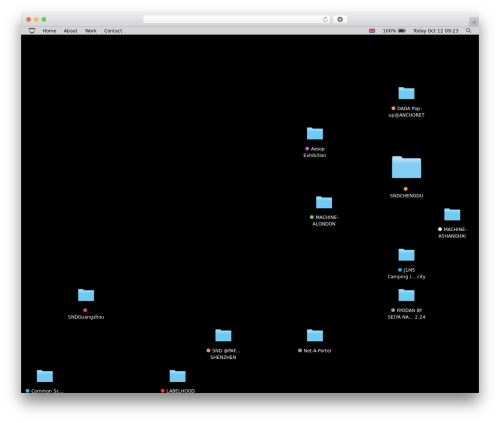500x423 pixels.
Task: Click the search magnifier icon
Action: coord(468,31)
